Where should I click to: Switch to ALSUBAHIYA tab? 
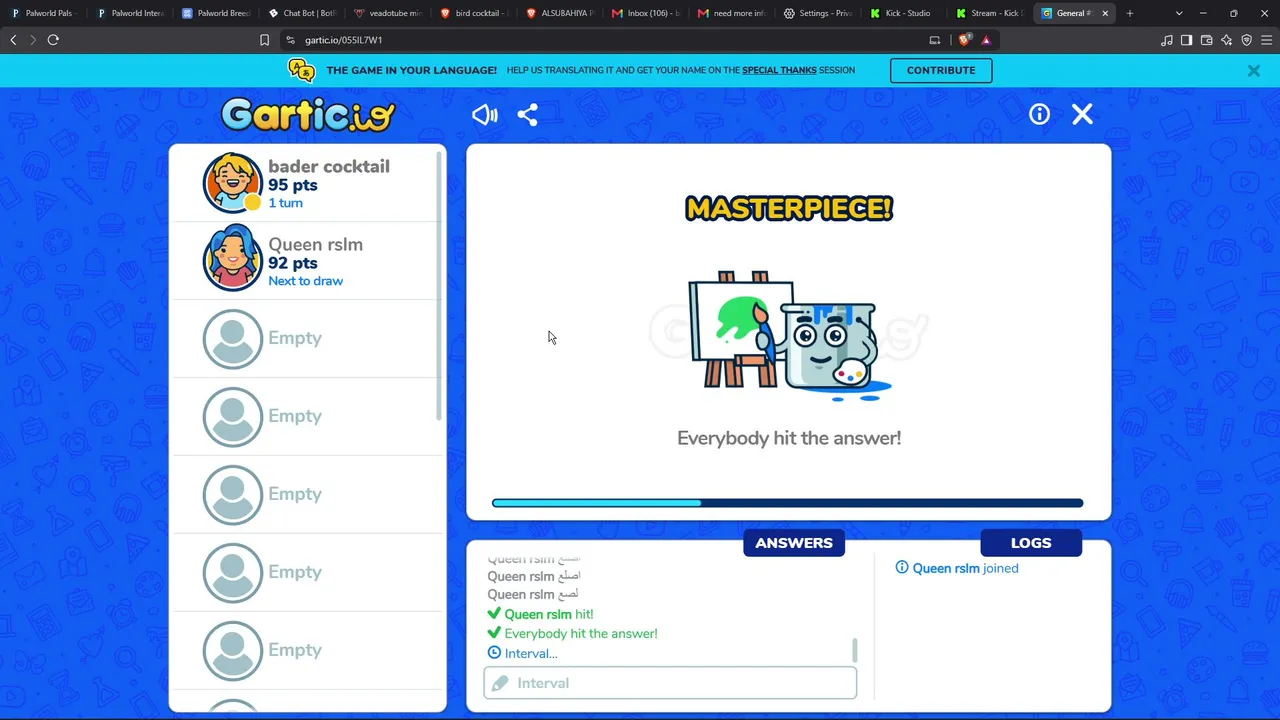tap(559, 13)
